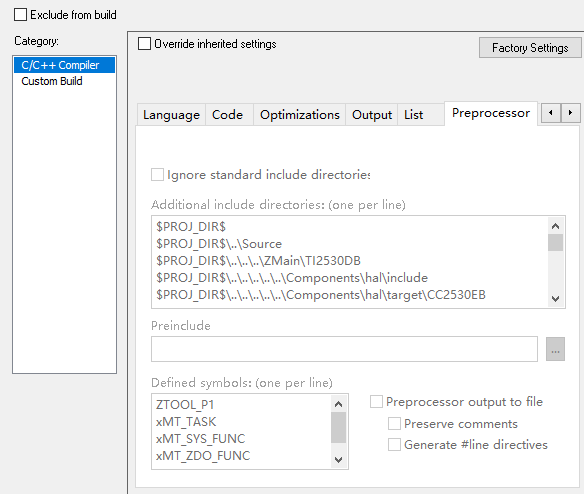Click into the Preinclude input field

coord(344,349)
